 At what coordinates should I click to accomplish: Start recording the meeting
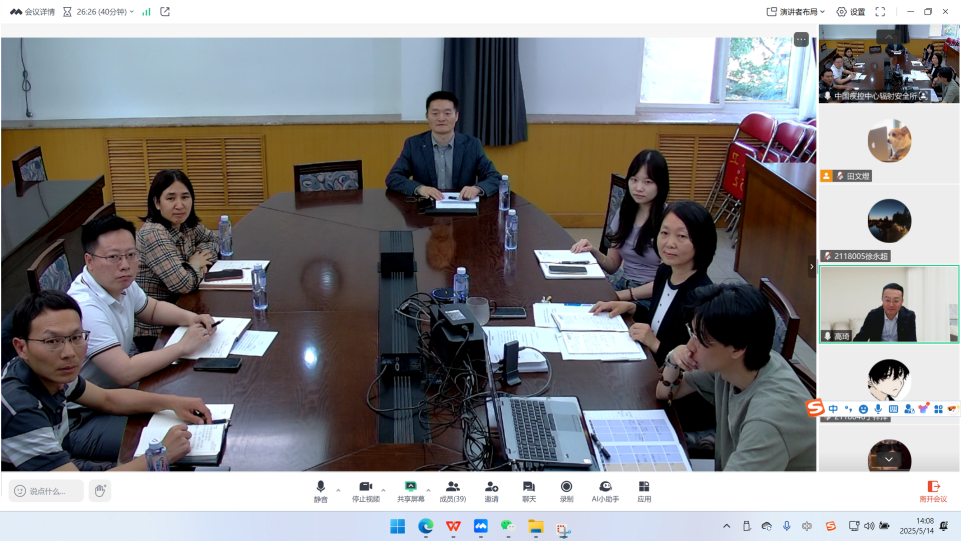[566, 490]
